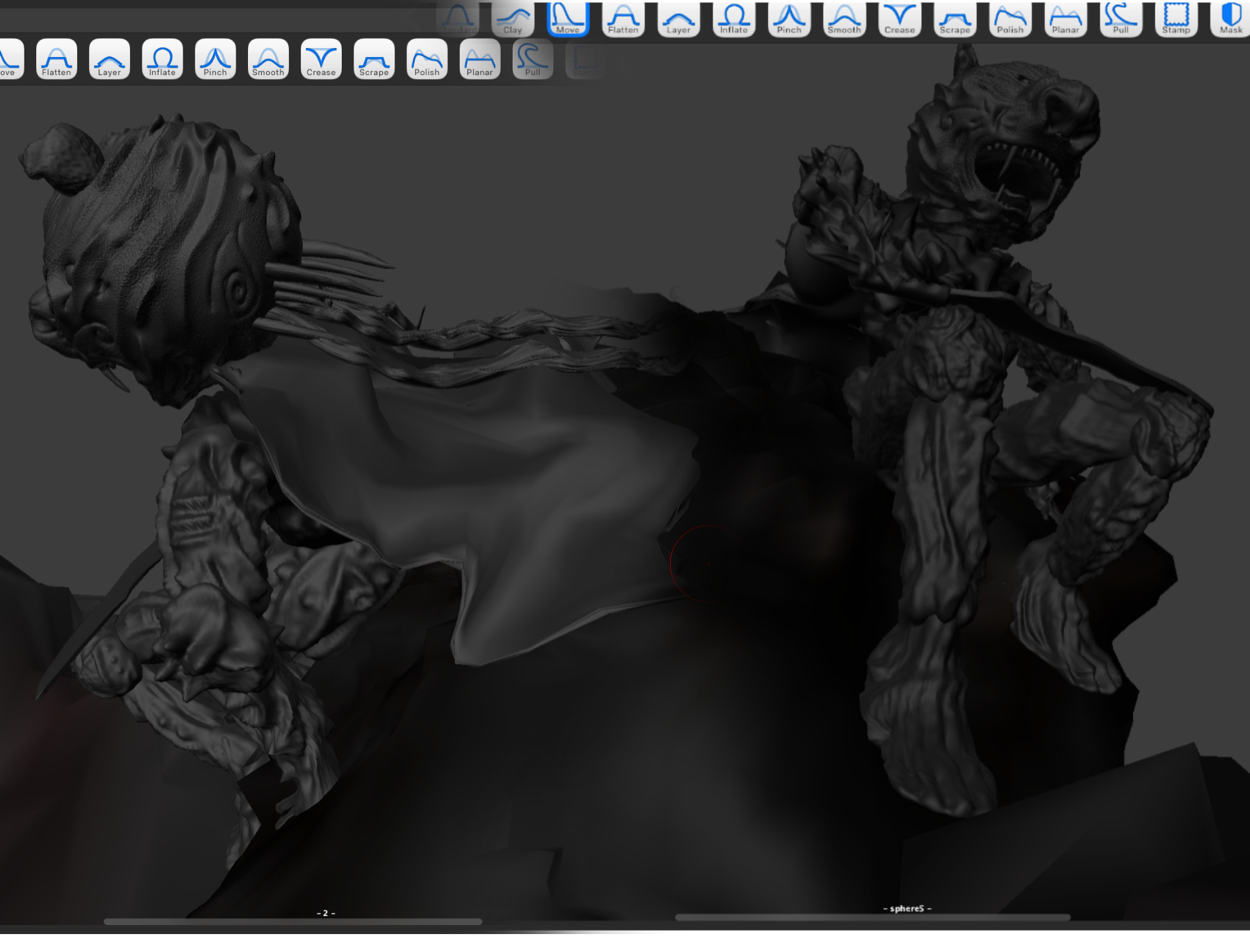1250x937 pixels.
Task: Click the scrollbar under the "2" label
Action: coord(292,922)
